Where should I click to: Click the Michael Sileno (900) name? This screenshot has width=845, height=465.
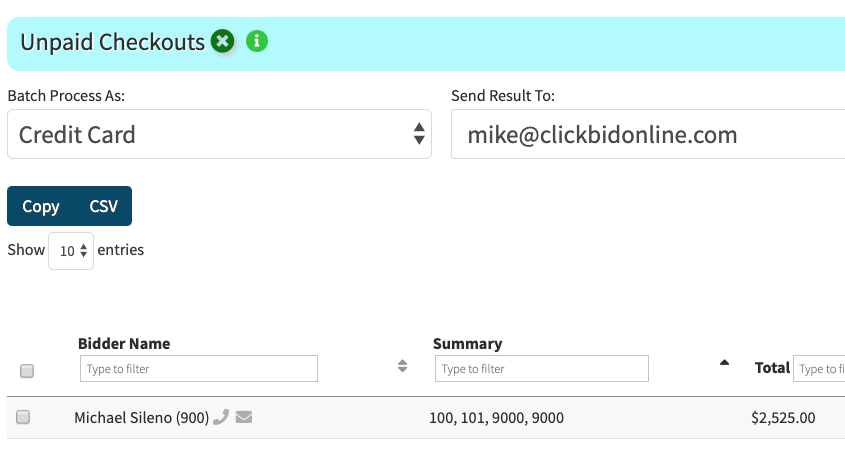point(141,418)
